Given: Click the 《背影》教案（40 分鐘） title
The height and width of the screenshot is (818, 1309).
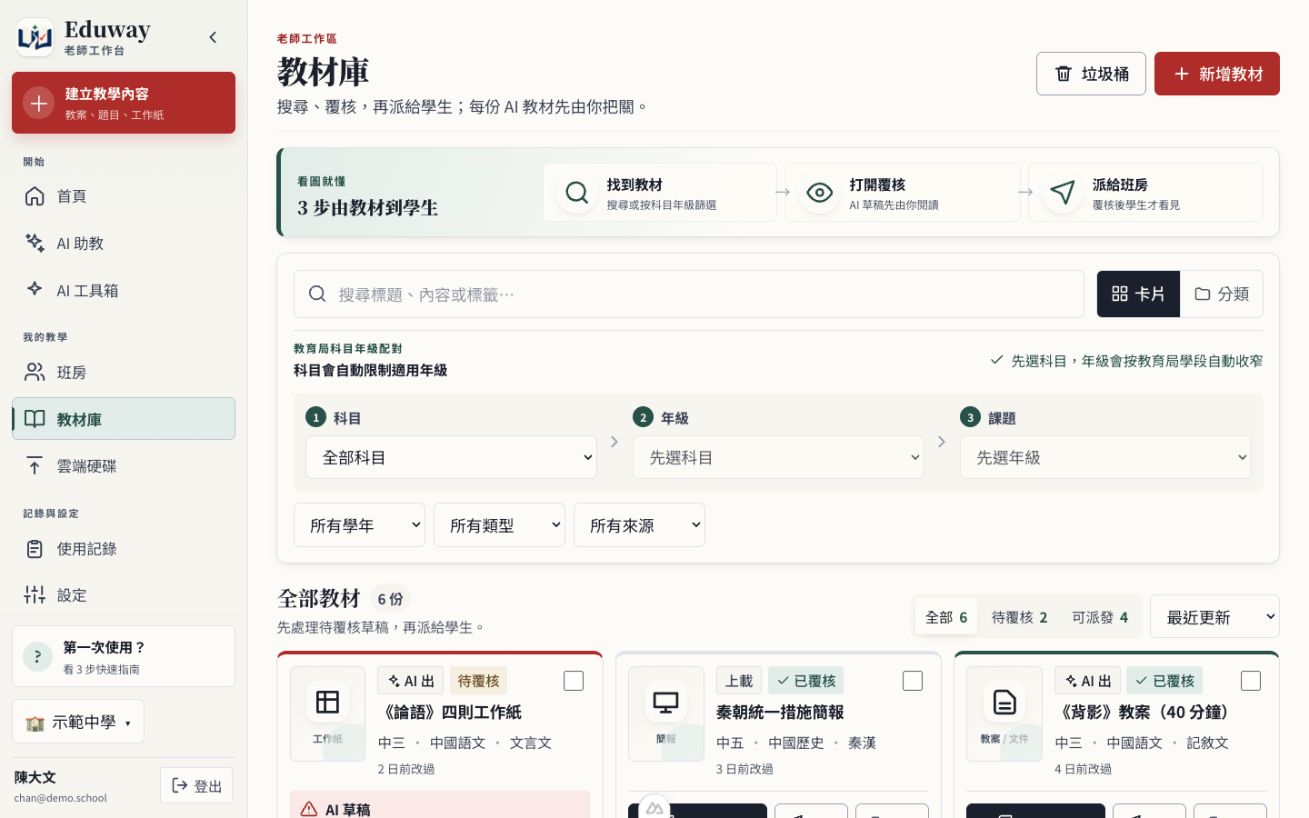Looking at the screenshot, I should click(1146, 712).
